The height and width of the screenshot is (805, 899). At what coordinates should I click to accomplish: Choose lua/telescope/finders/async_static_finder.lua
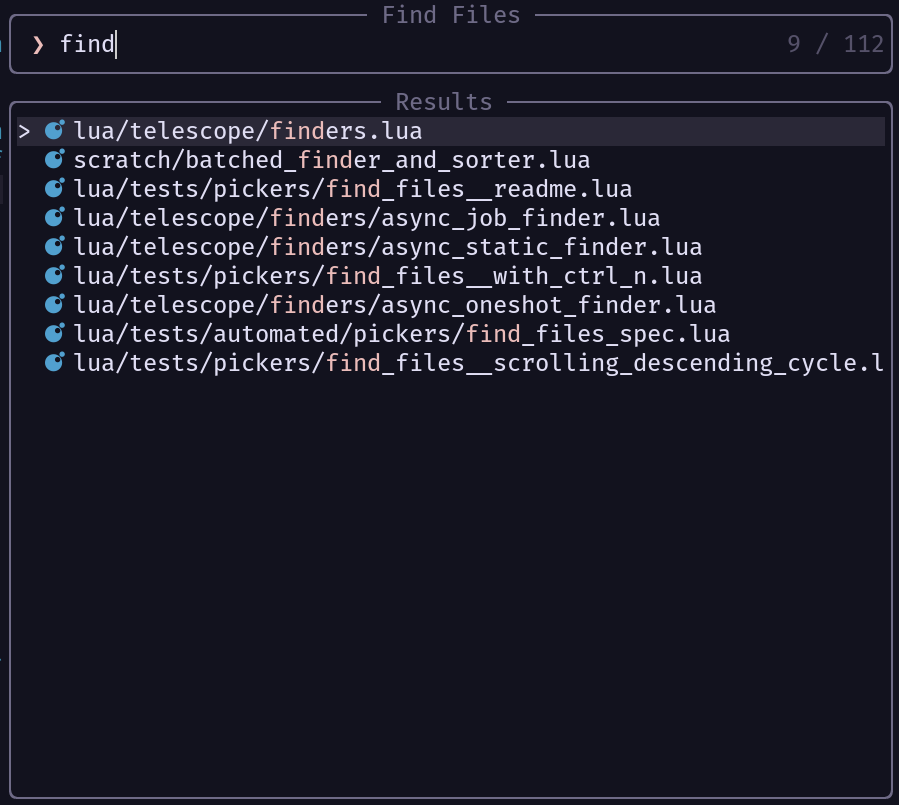[451, 247]
